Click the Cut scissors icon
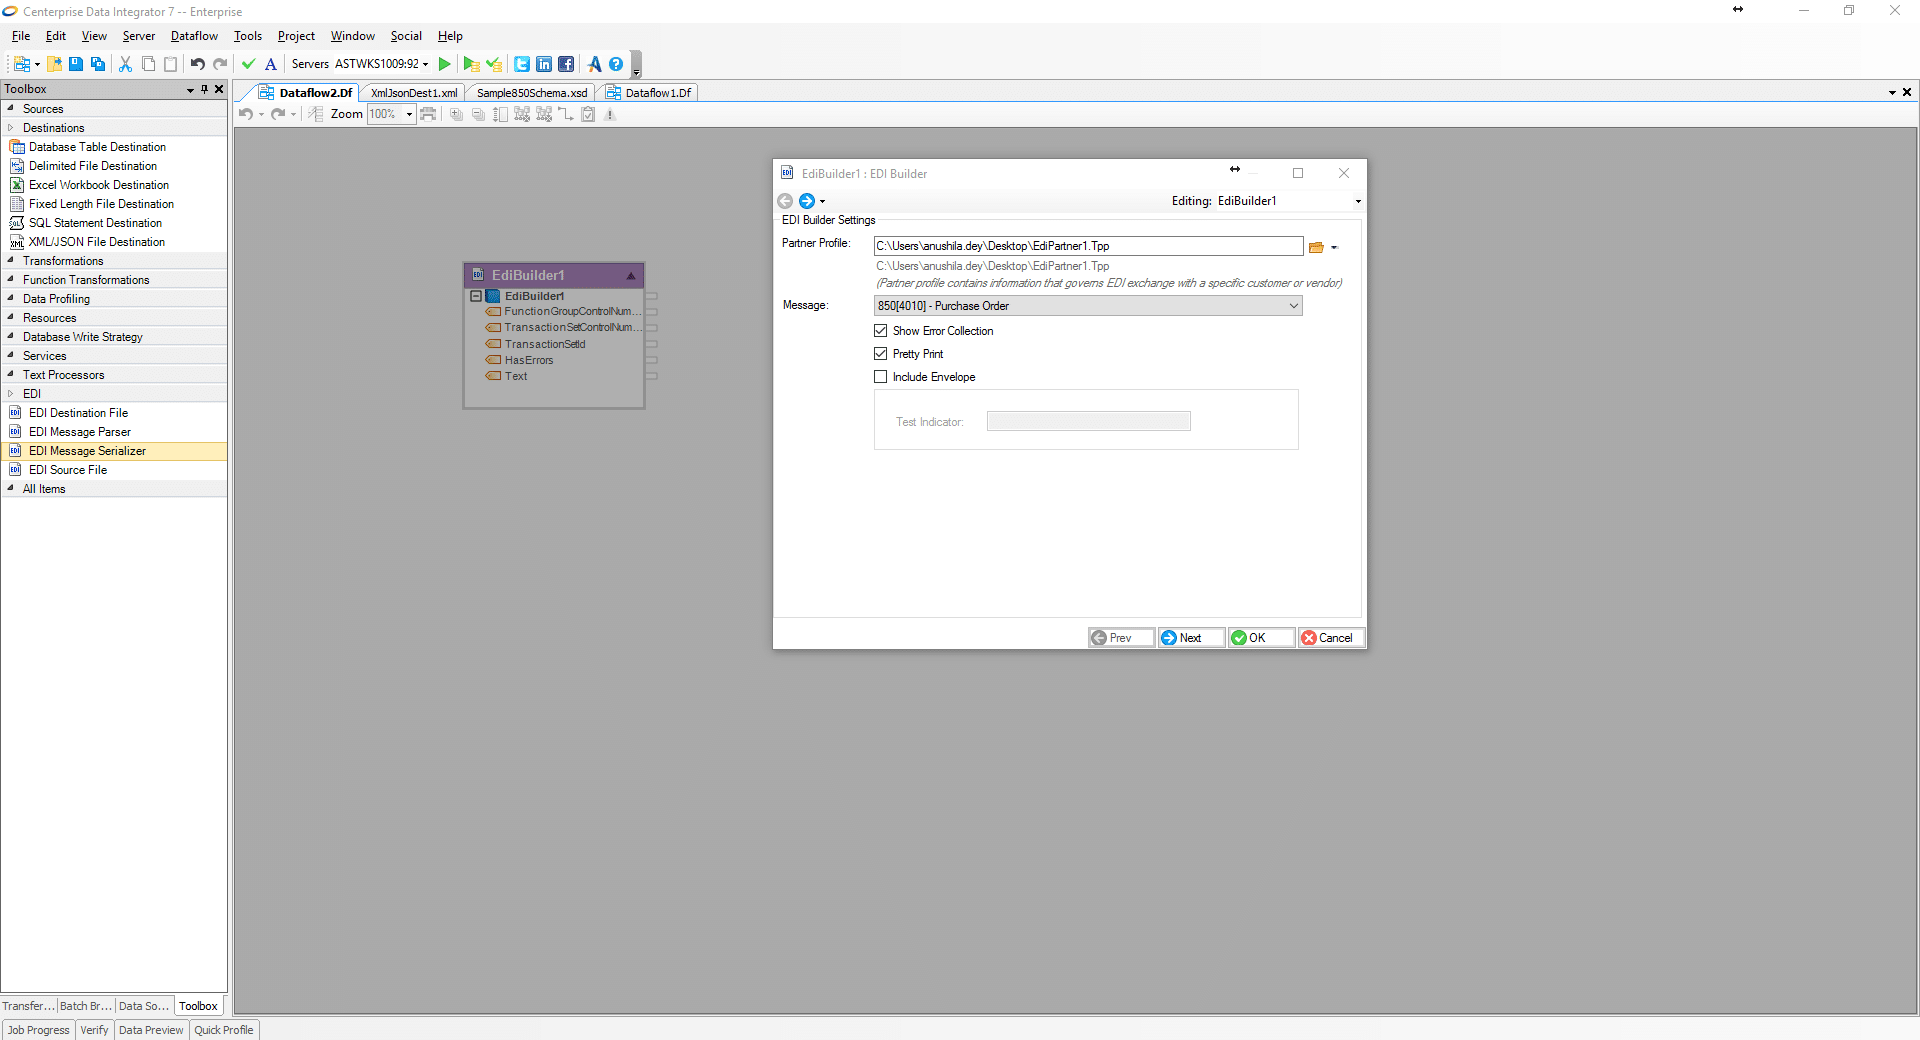The image size is (1920, 1040). click(125, 64)
